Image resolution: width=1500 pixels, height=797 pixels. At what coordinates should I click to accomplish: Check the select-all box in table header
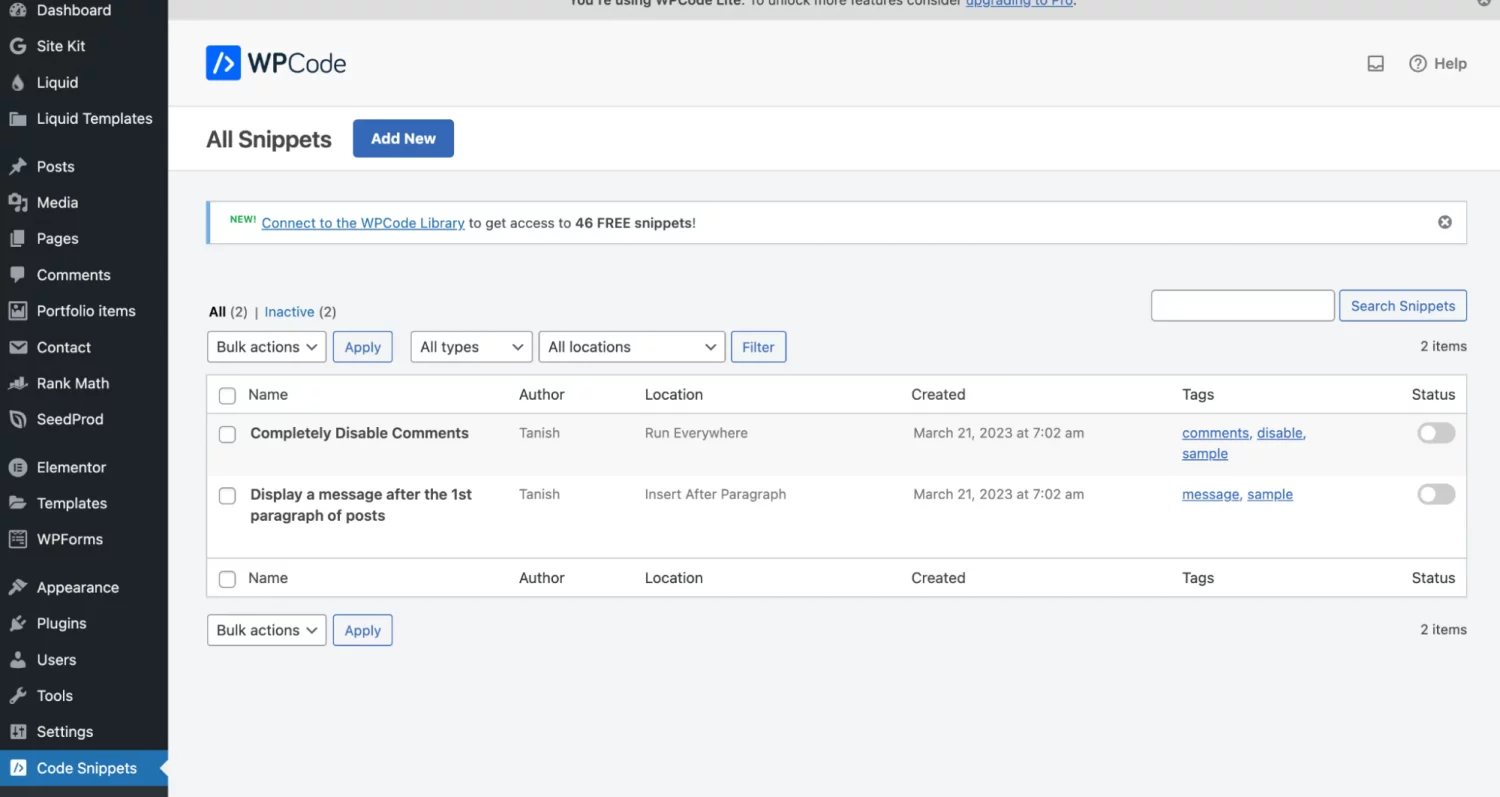pos(227,395)
